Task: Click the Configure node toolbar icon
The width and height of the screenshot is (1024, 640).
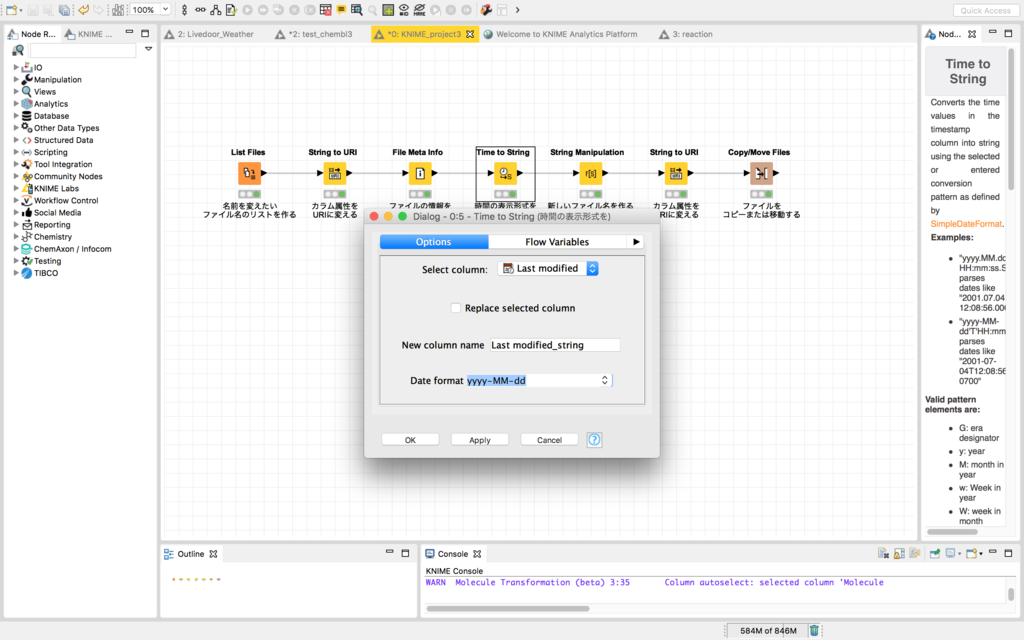Action: point(231,10)
